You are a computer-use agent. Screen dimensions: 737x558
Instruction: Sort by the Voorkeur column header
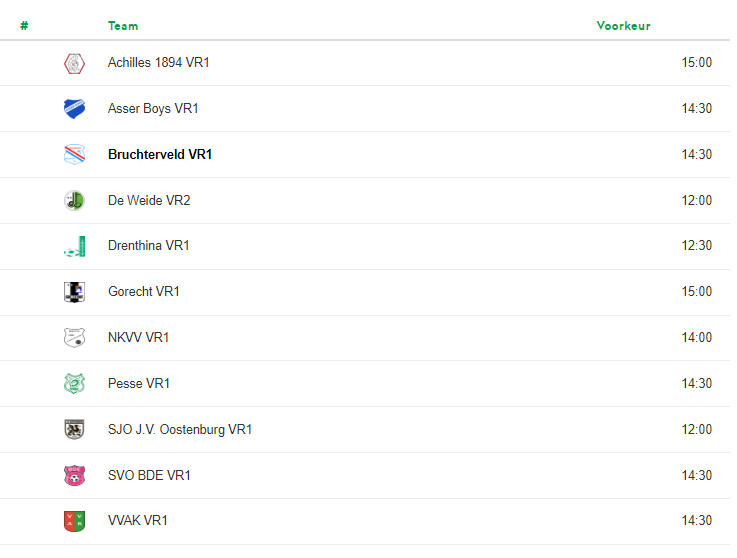(624, 26)
